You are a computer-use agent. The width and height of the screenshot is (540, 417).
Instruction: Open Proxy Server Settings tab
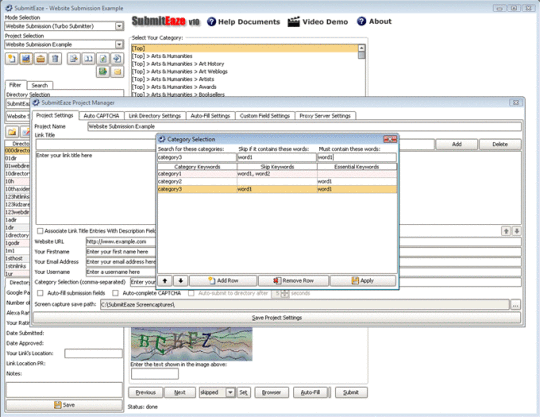click(x=325, y=116)
